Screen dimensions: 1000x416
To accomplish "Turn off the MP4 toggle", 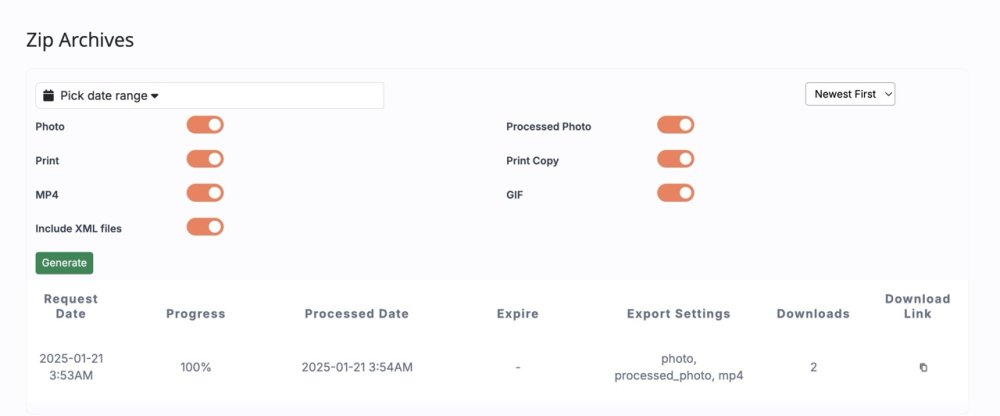I will pos(205,193).
